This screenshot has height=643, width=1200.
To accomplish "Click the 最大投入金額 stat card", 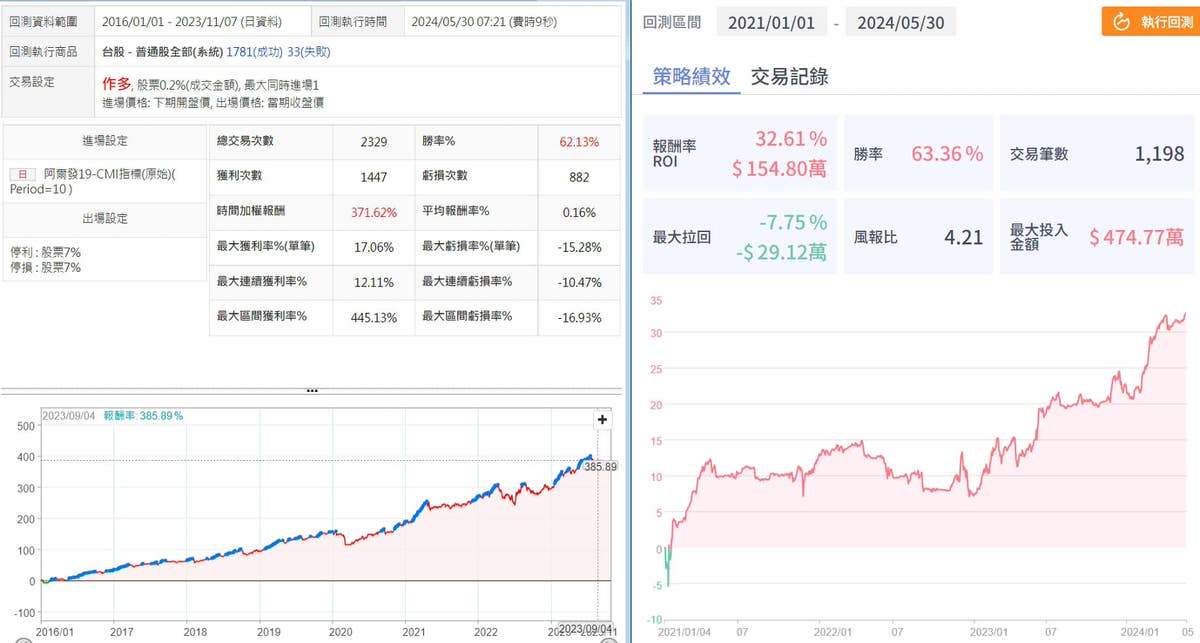I will [x=1096, y=237].
